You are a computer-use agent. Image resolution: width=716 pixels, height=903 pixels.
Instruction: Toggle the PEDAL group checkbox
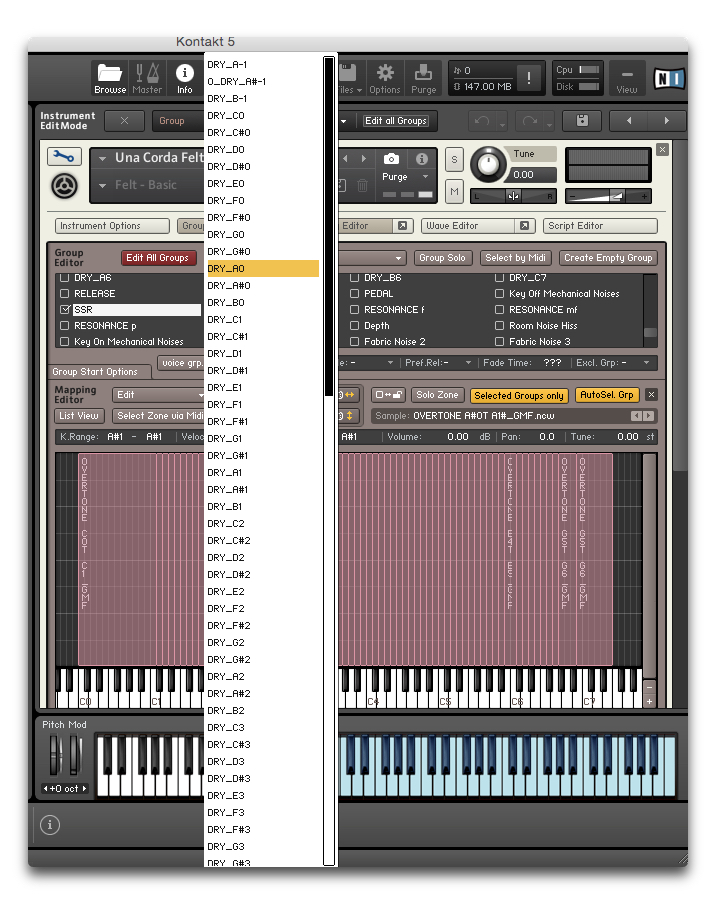click(354, 293)
